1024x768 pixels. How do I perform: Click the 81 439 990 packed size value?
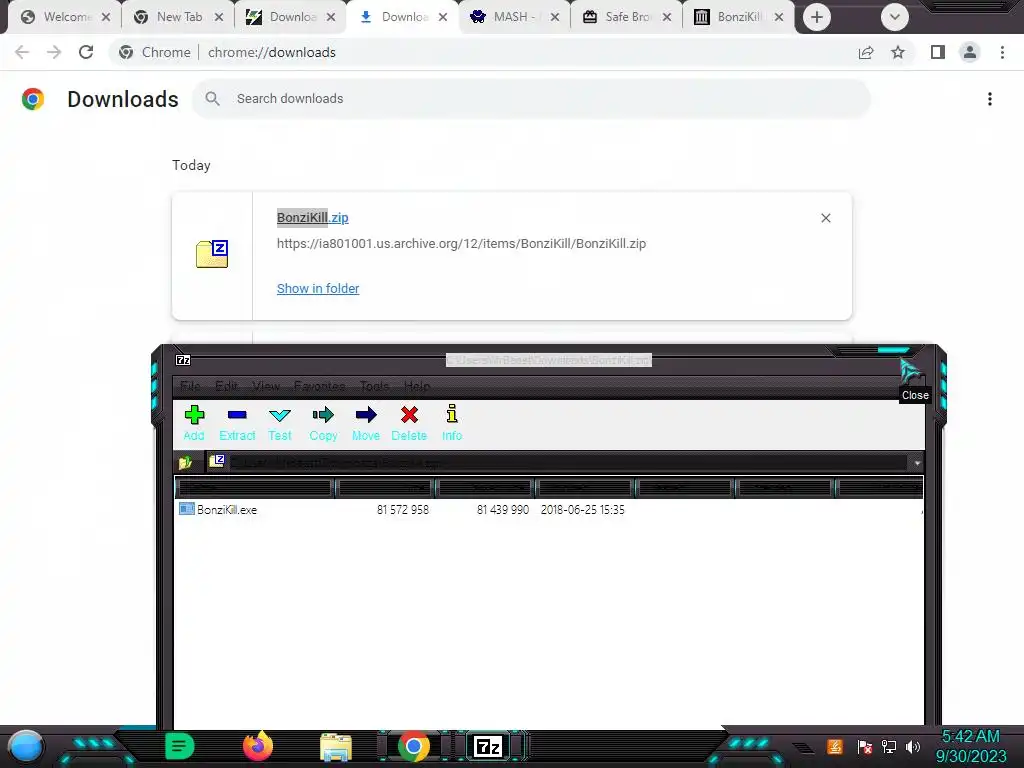coord(503,509)
